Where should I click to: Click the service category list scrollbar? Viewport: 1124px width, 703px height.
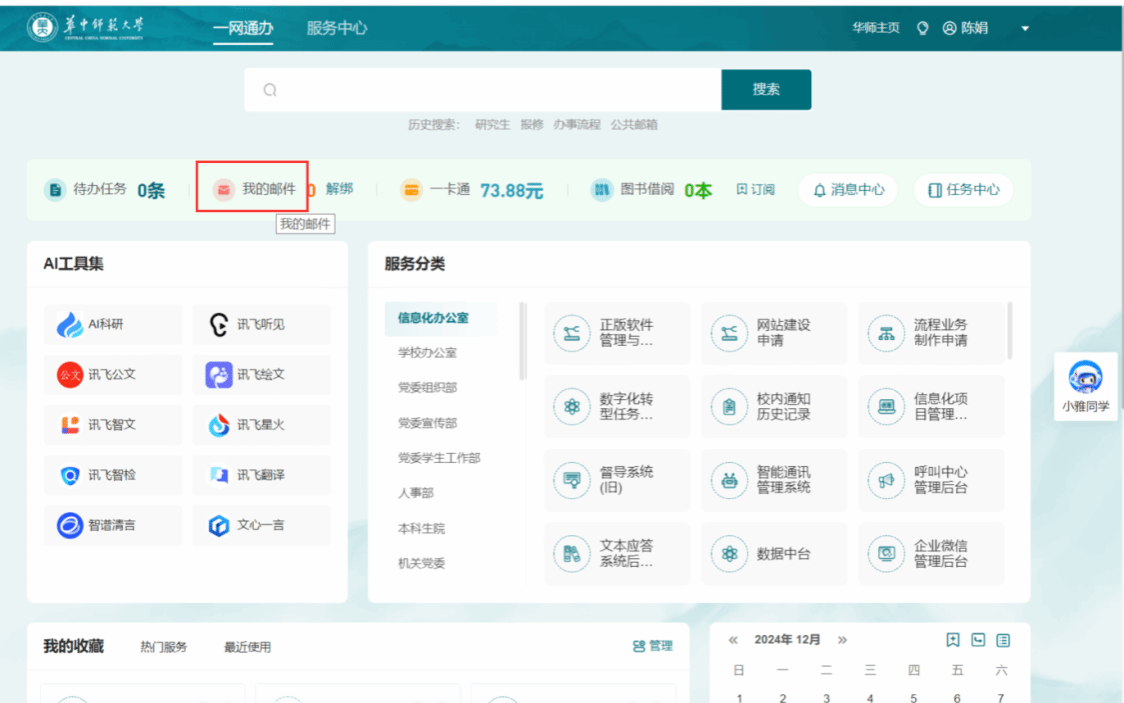point(523,341)
